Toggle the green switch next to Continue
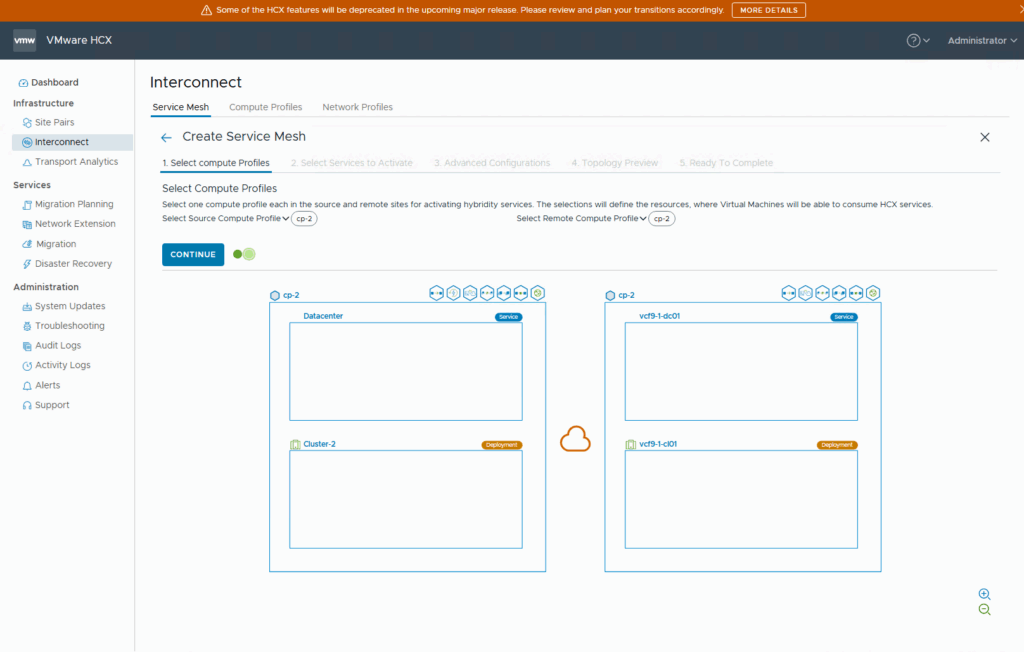The image size is (1024, 652). [x=244, y=254]
